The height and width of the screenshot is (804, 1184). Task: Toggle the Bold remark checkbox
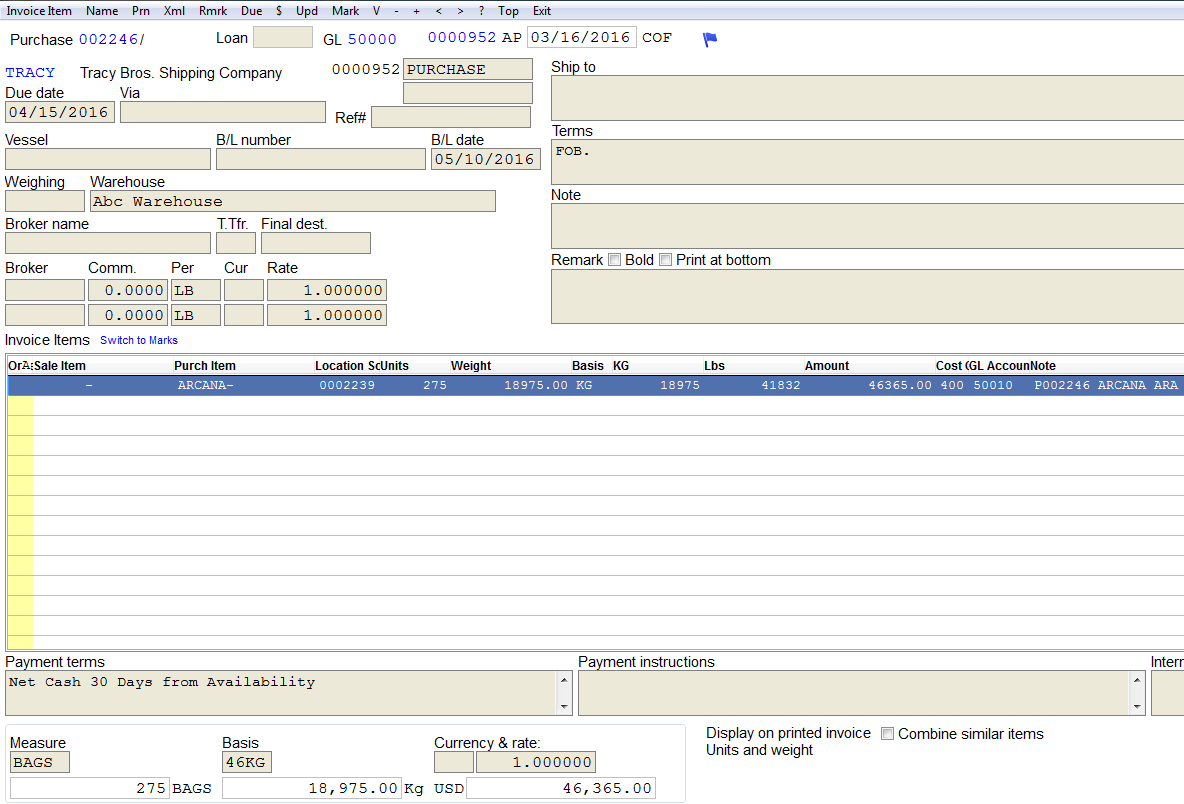click(615, 260)
